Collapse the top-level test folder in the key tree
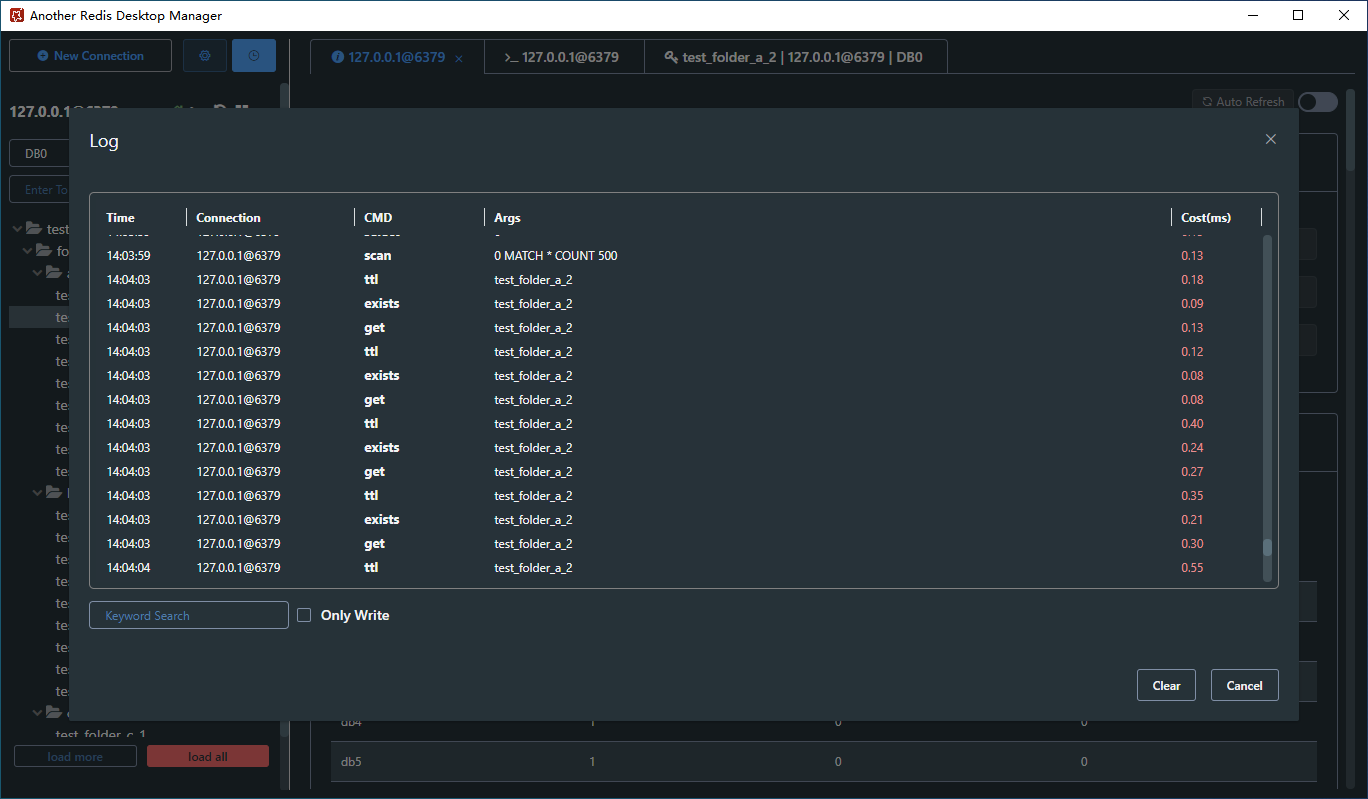Screen dimensions: 1368x799 click(x=17, y=229)
